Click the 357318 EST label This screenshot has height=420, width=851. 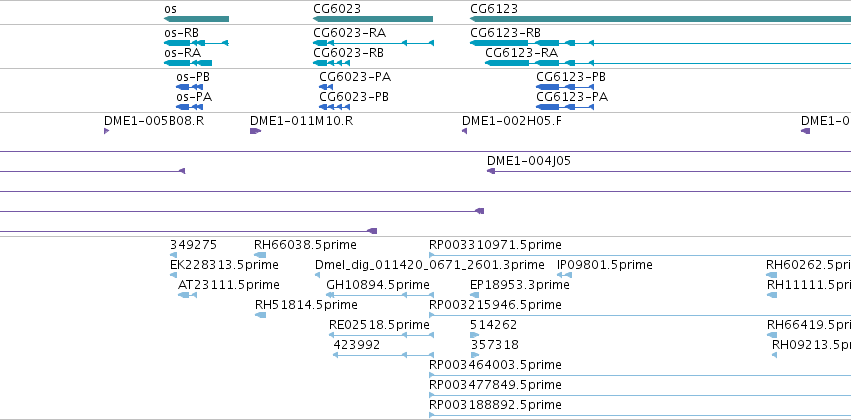494,345
